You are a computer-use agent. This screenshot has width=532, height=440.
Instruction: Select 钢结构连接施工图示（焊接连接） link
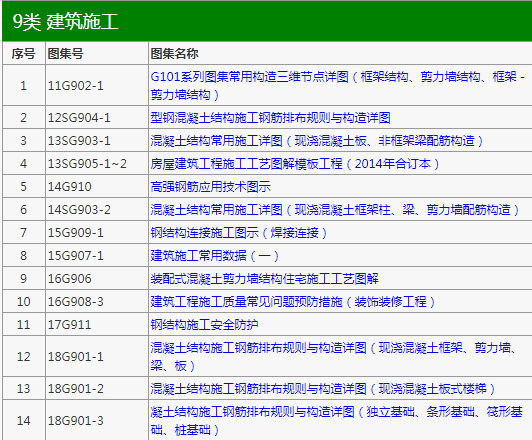[239, 233]
